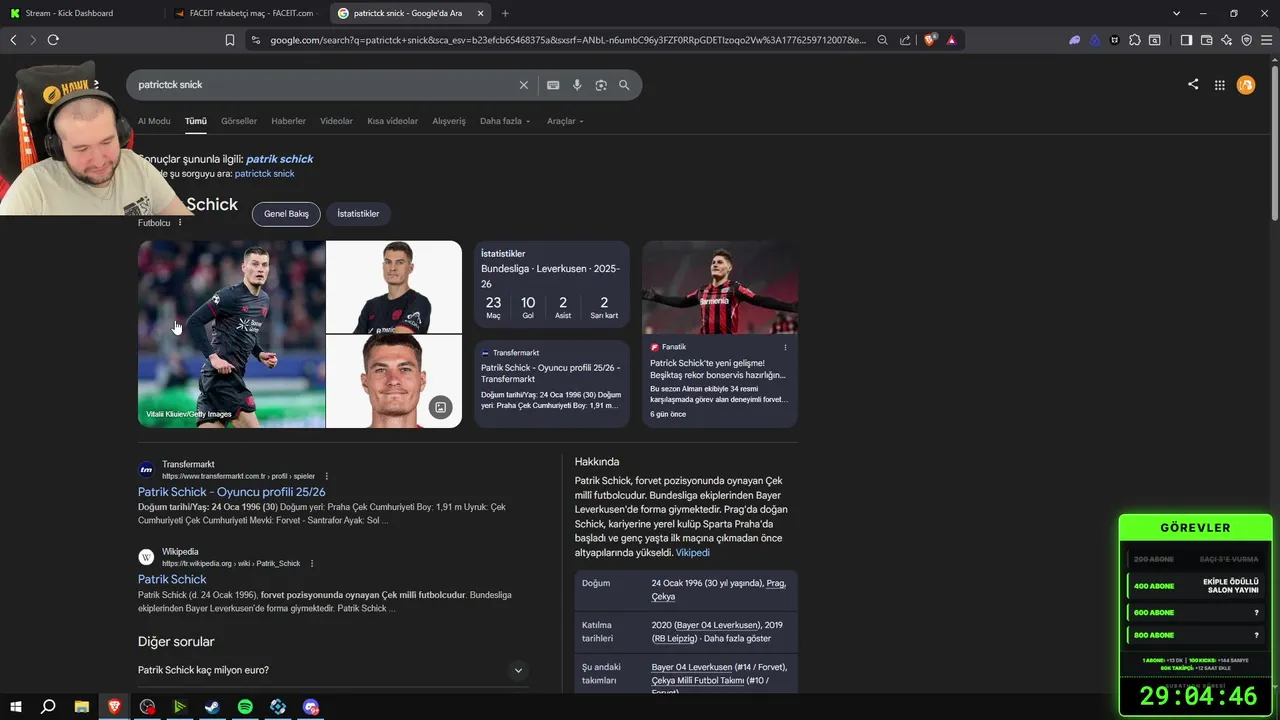Open options menu on Fanatik news card
This screenshot has height=720, width=1280.
tap(785, 347)
